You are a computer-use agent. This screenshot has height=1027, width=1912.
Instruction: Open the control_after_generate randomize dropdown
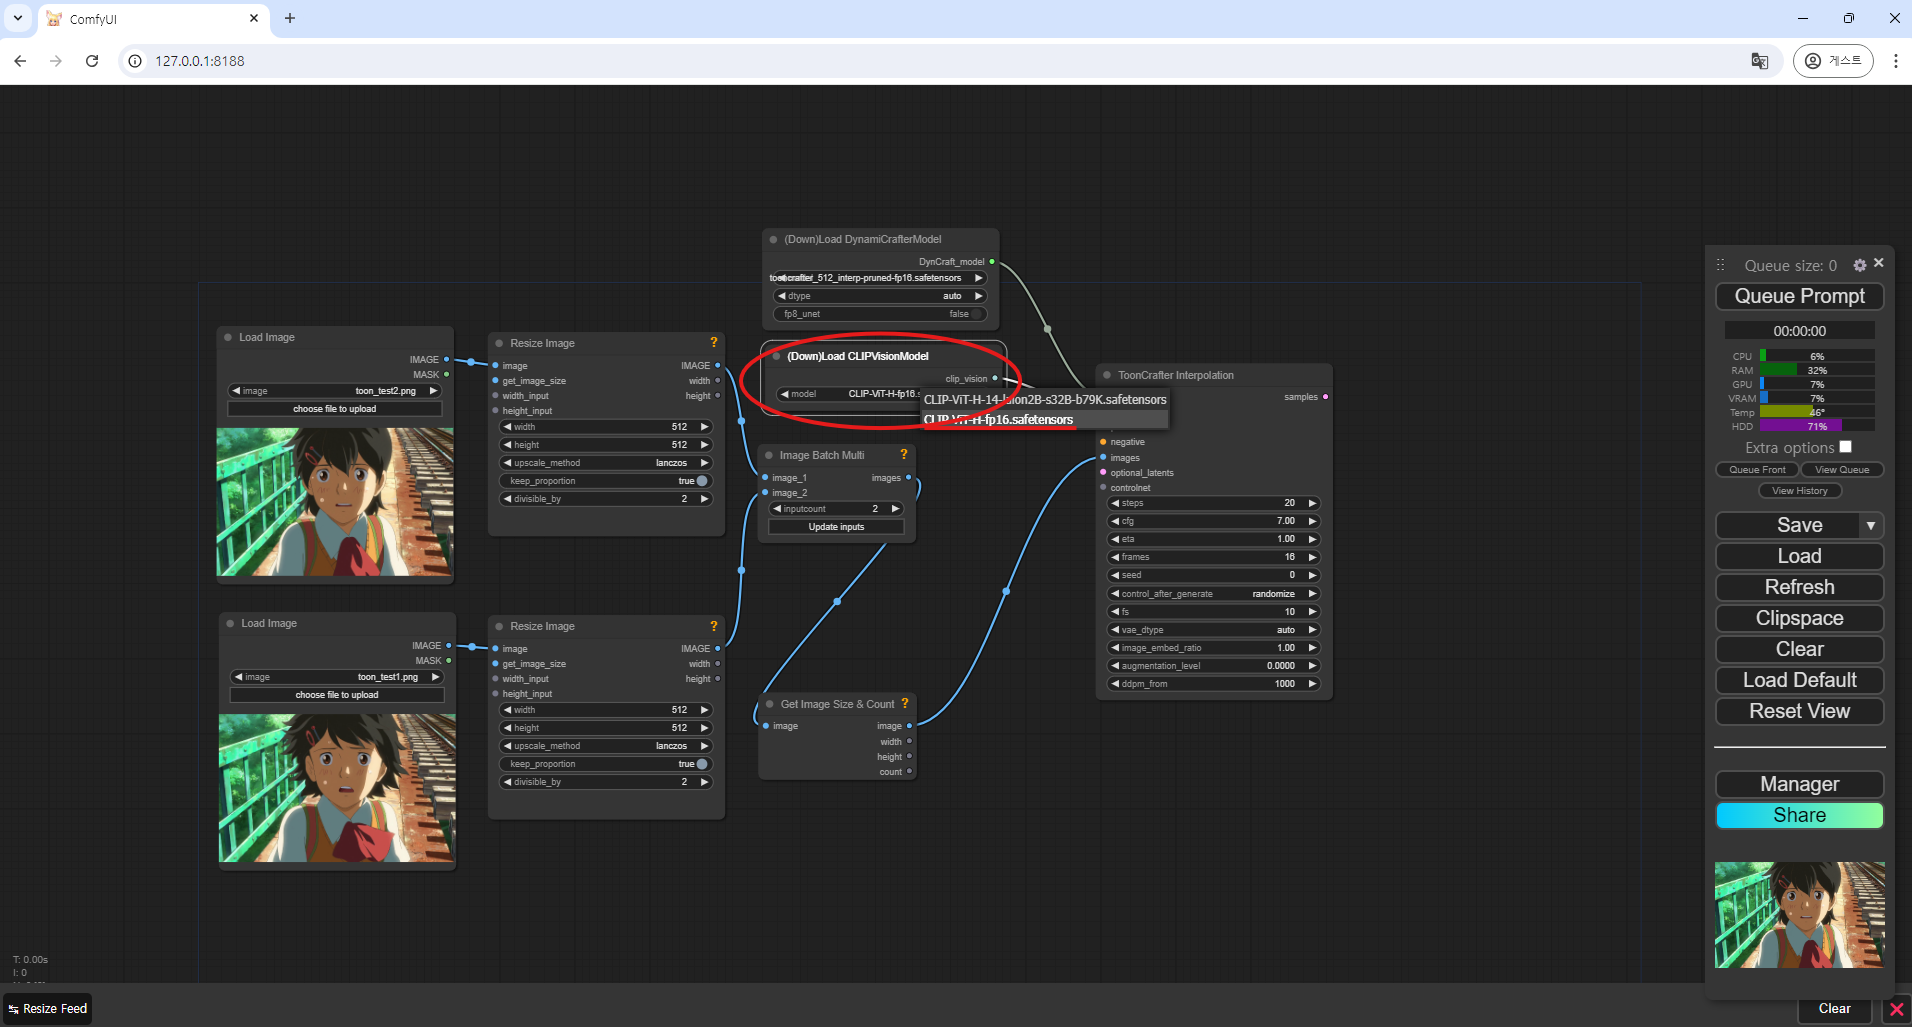click(1215, 594)
